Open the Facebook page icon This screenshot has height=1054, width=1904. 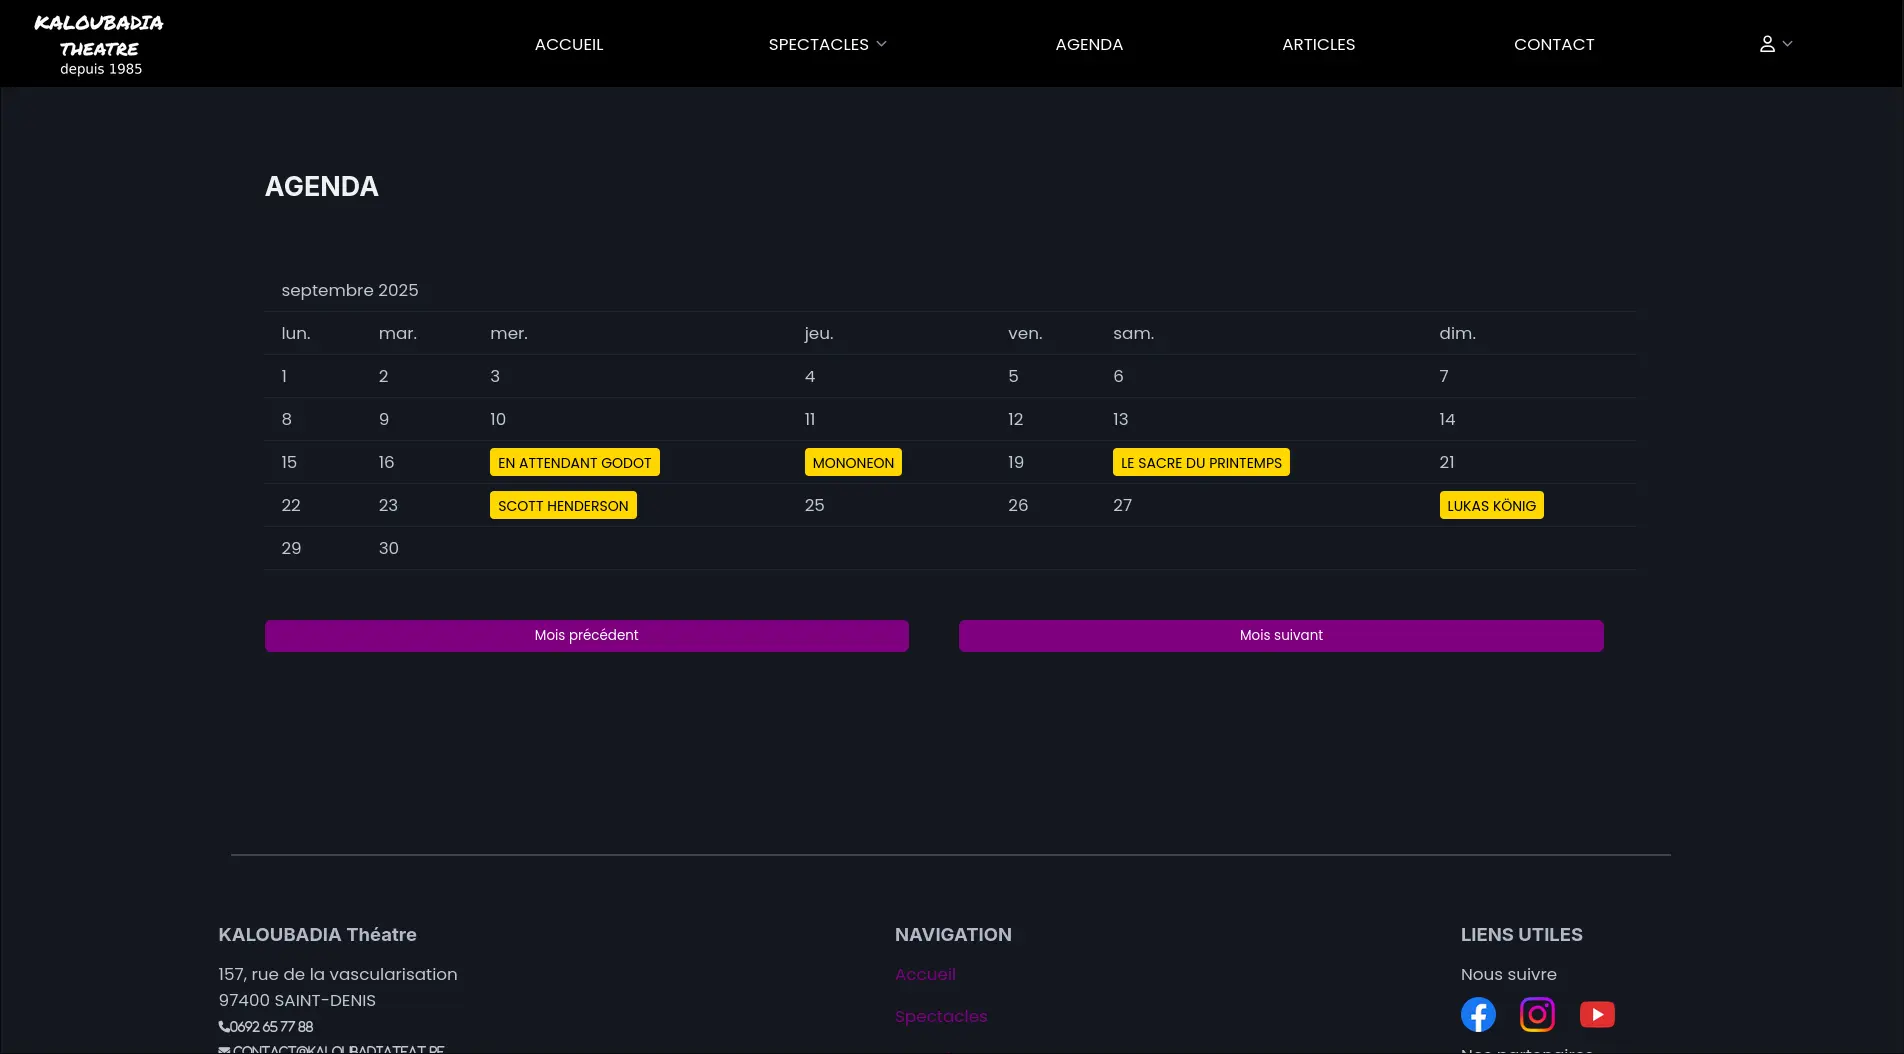pyautogui.click(x=1478, y=1013)
